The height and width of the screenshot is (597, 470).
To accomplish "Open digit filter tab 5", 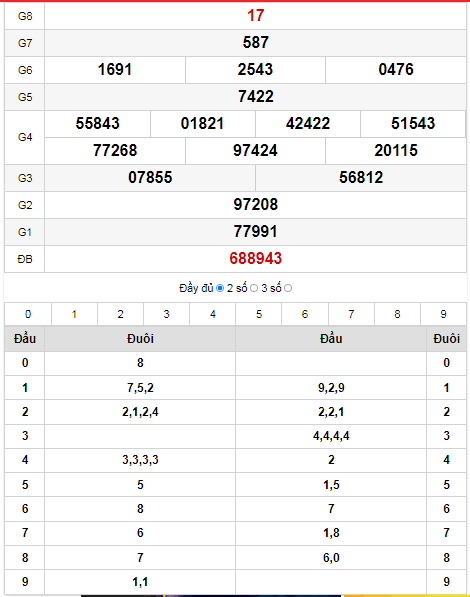I will point(259,314).
